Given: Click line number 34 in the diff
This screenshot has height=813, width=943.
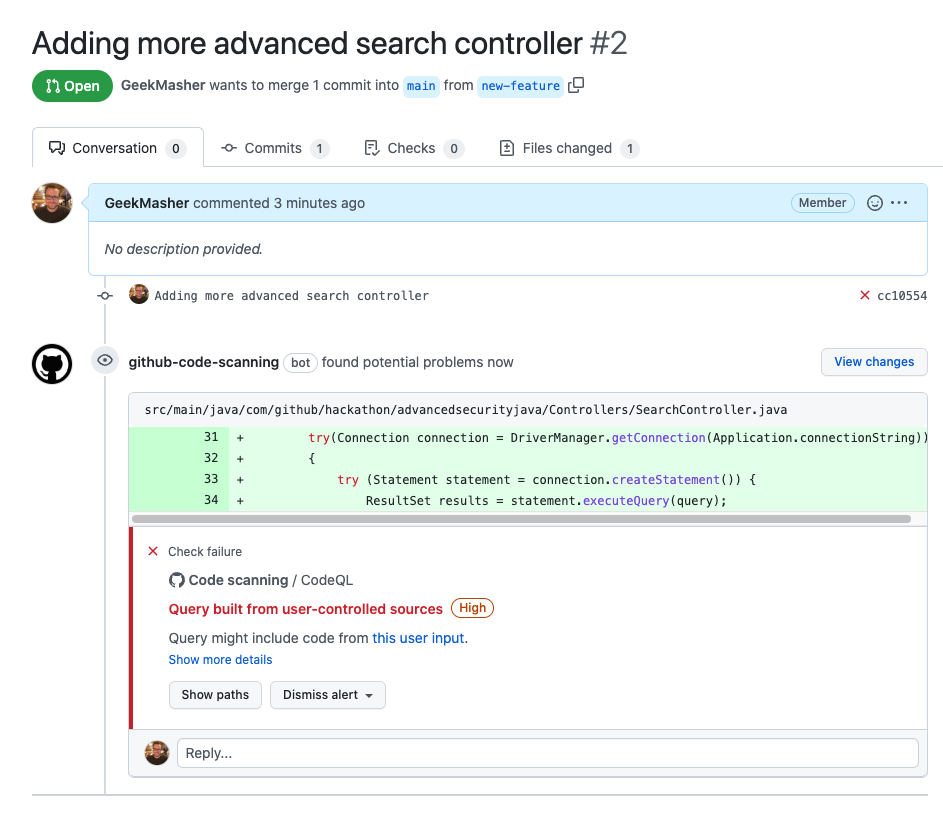Looking at the screenshot, I should pos(210,500).
